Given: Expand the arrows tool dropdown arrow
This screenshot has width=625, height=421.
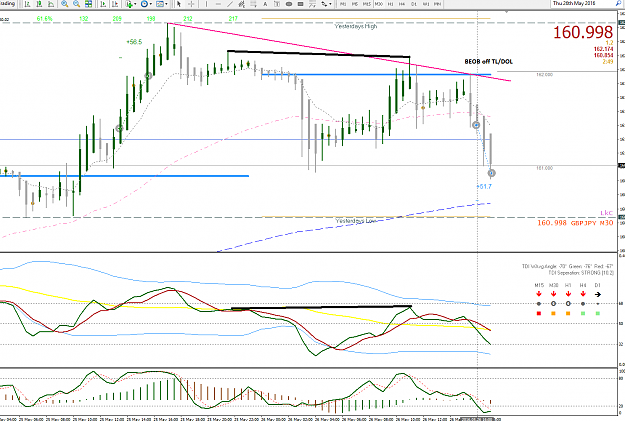Looking at the screenshot, I should (330, 4).
